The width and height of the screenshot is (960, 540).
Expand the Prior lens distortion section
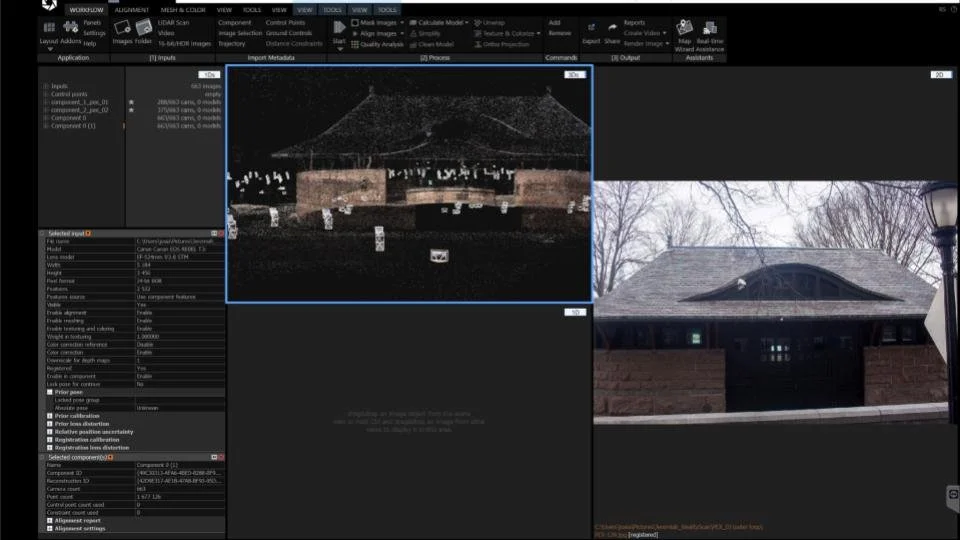click(50, 424)
